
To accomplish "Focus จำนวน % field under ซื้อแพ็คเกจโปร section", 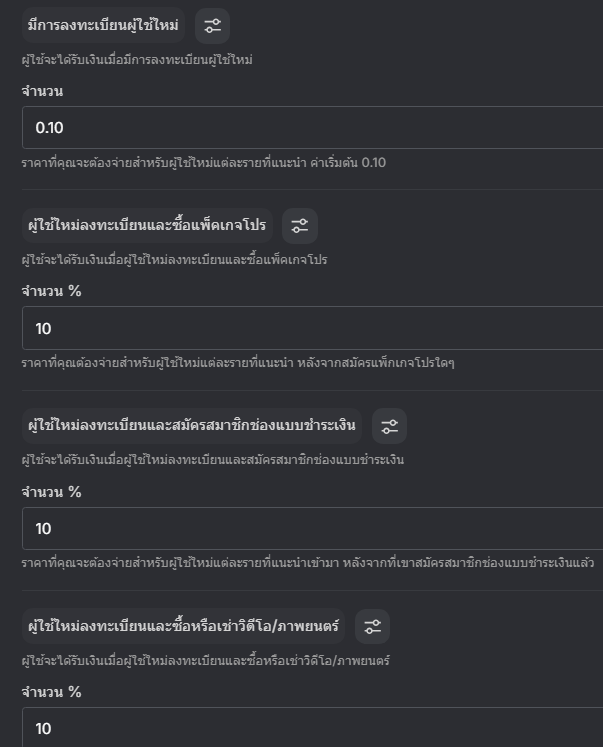I will pyautogui.click(x=312, y=328).
